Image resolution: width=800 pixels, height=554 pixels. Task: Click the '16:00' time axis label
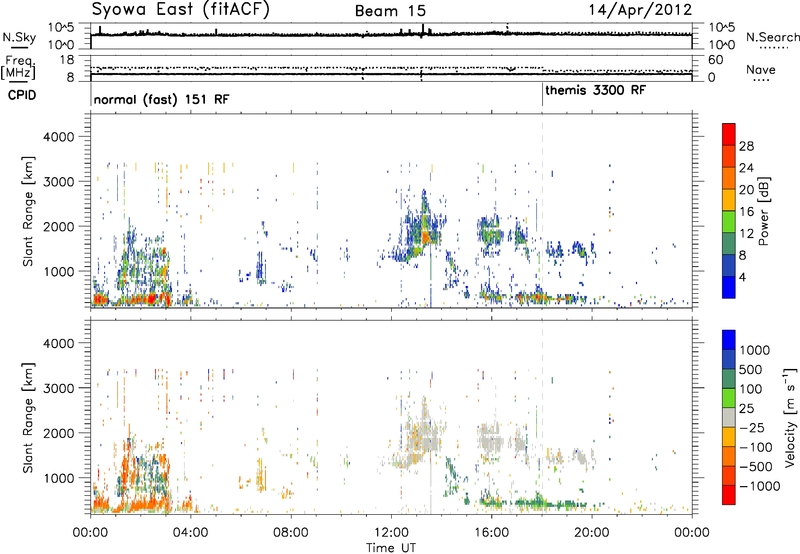pos(491,533)
